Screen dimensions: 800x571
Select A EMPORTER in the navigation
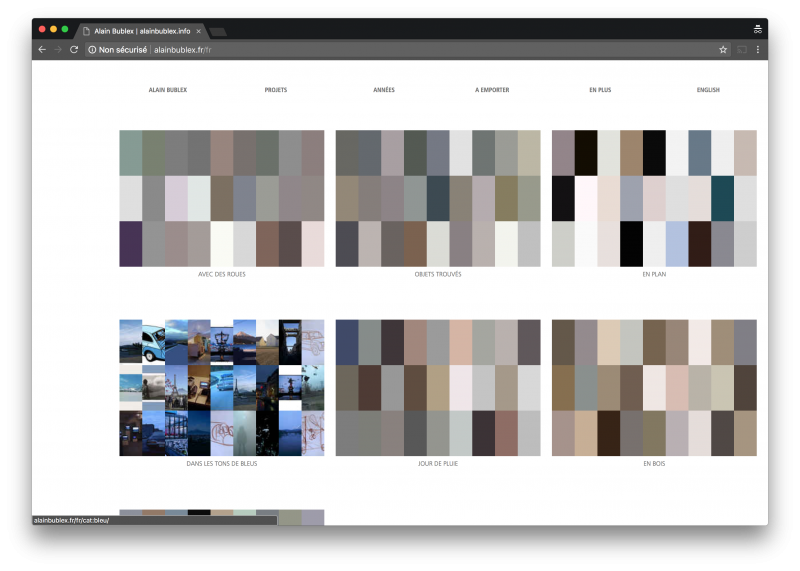[x=492, y=90]
